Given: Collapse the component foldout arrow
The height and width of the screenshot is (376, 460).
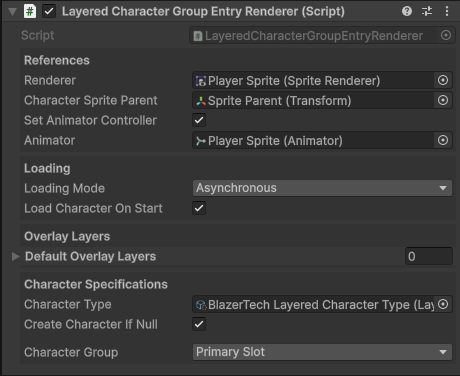Looking at the screenshot, I should coord(13,12).
